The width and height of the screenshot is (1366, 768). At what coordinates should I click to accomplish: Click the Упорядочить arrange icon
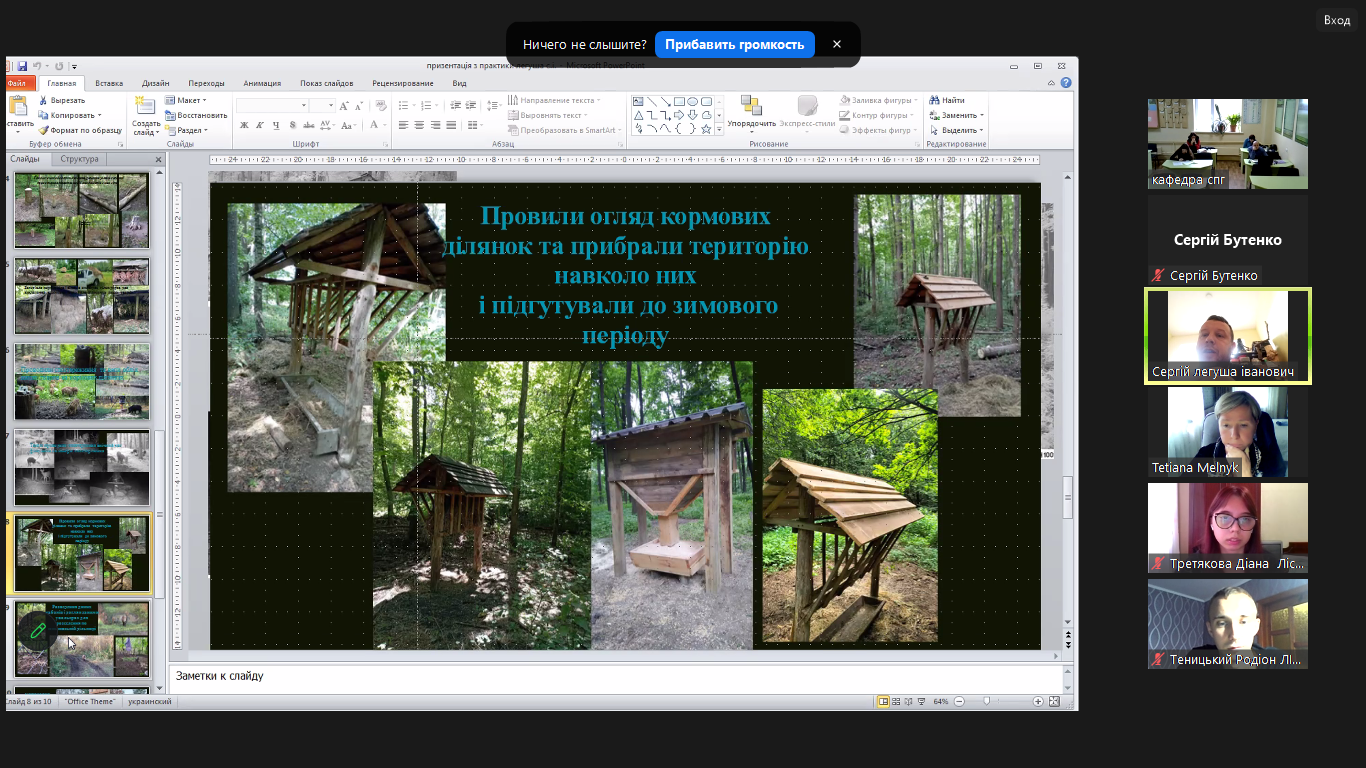[x=751, y=105]
